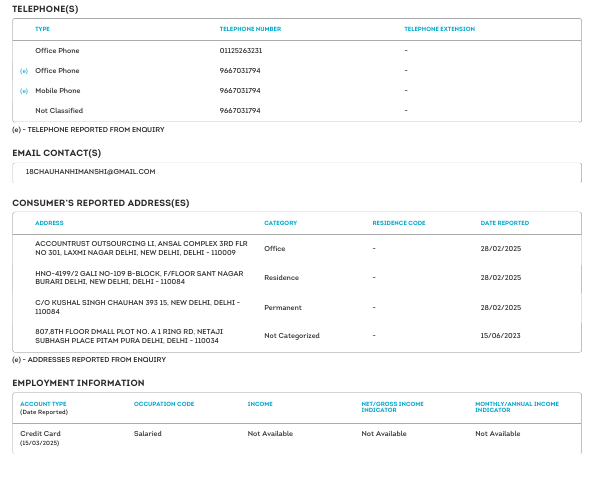Click the INCOME column header
The width and height of the screenshot is (611, 503).
coord(260,404)
